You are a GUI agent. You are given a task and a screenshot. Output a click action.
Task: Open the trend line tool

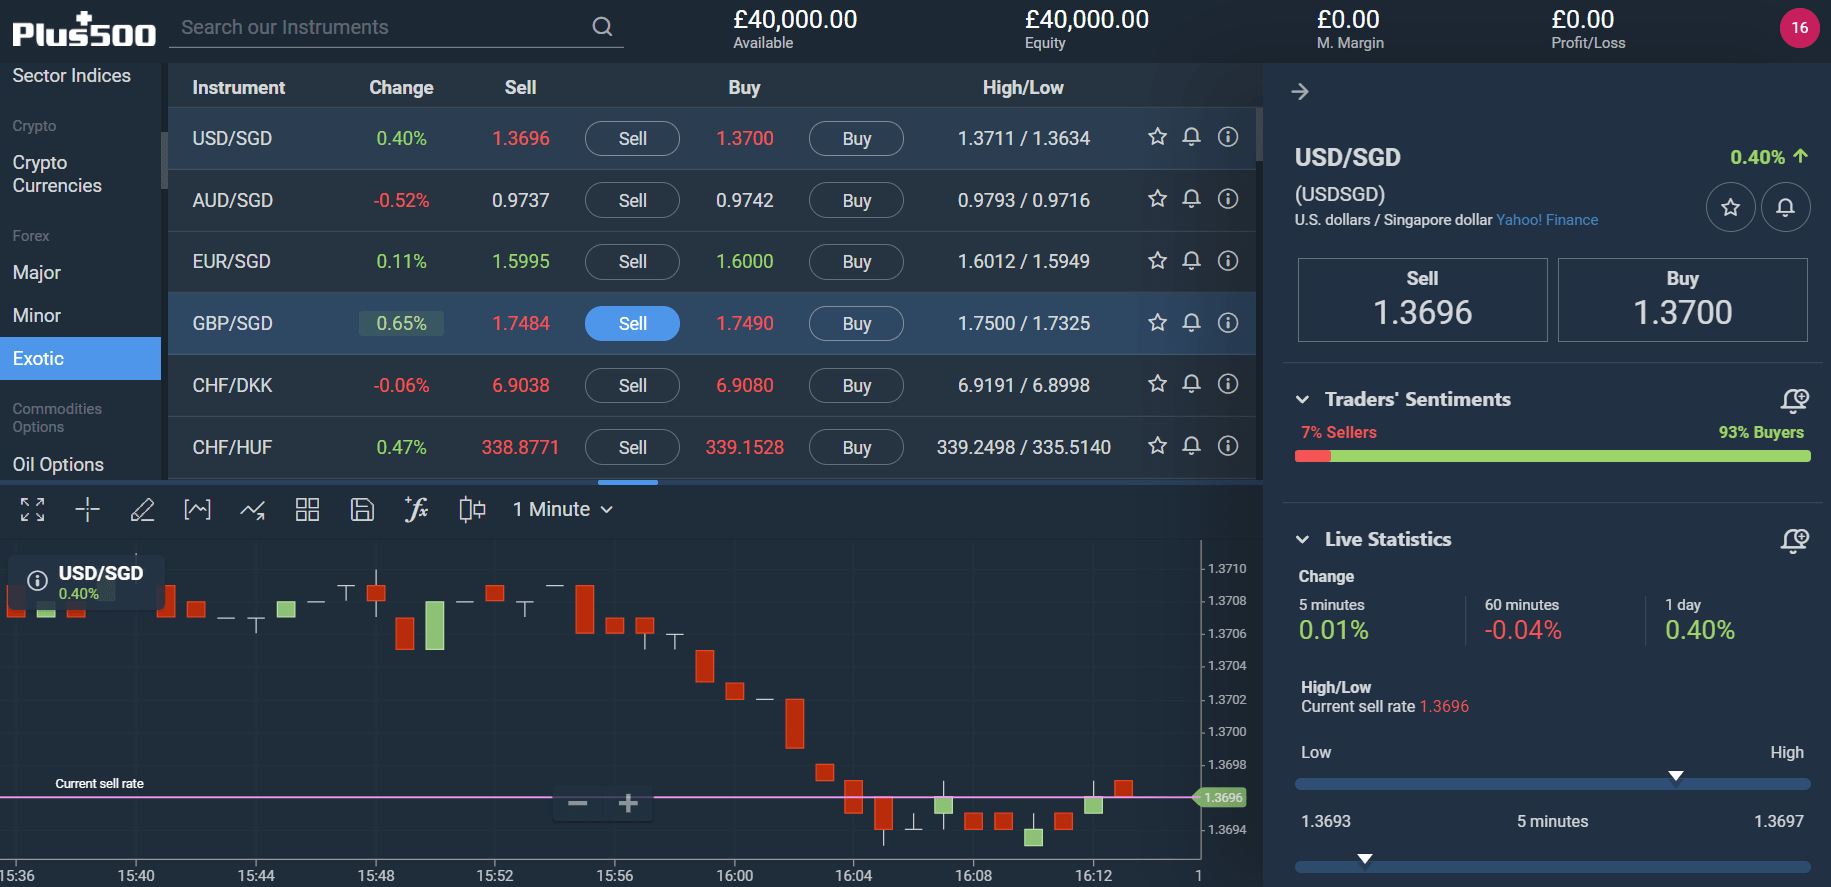pos(253,510)
